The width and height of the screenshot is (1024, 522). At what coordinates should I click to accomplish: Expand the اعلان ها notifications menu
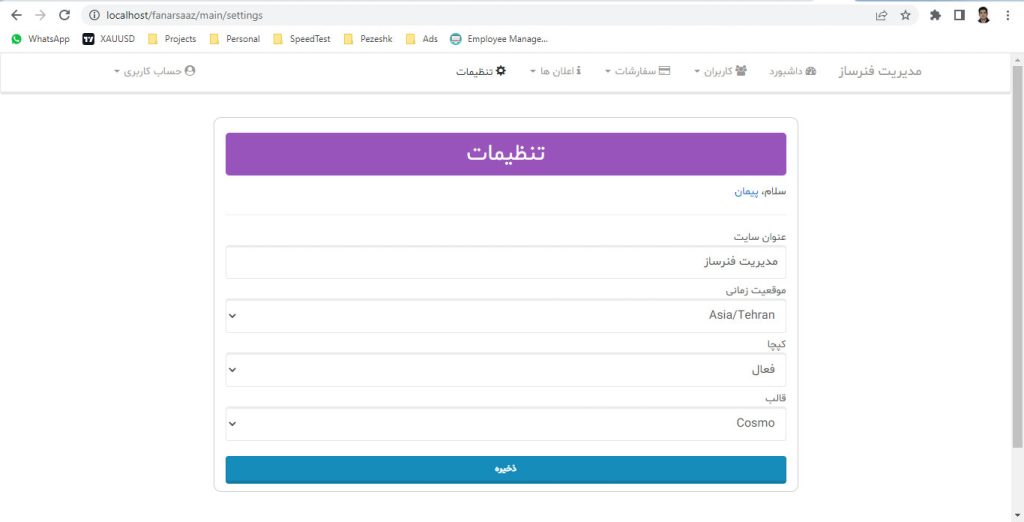555,71
